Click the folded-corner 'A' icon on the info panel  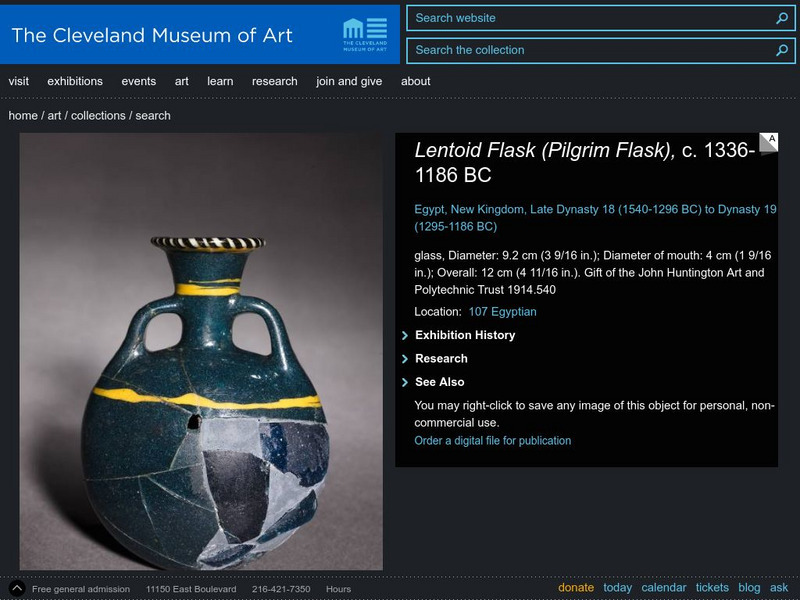[x=768, y=144]
